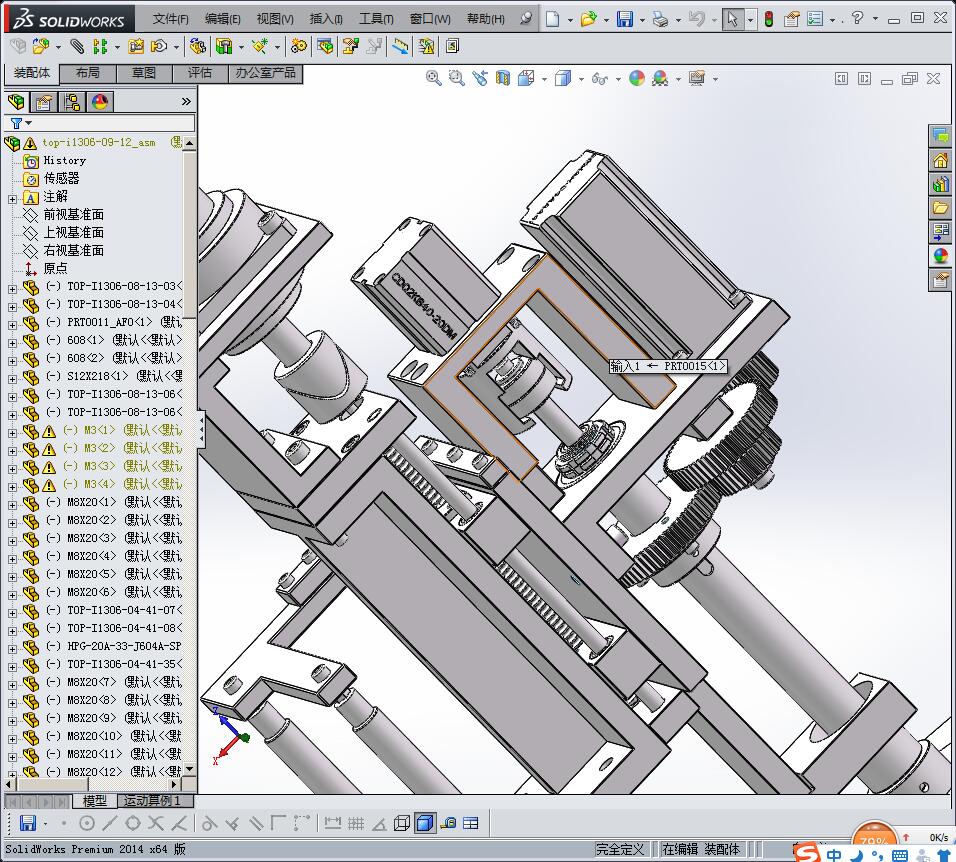Open the DisplayManager color ball tab
This screenshot has width=956, height=862.
coord(100,102)
